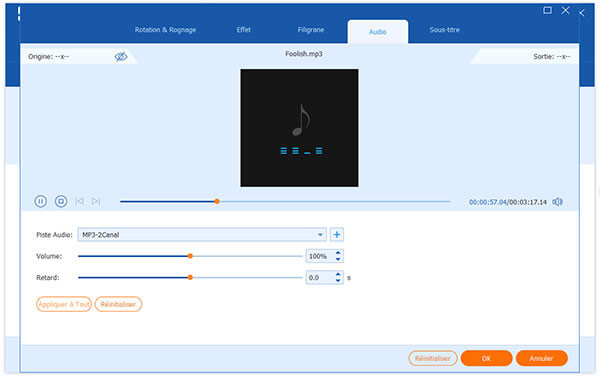Screen dimensions: 600x378
Task: Select the Audio tab
Action: 378,32
